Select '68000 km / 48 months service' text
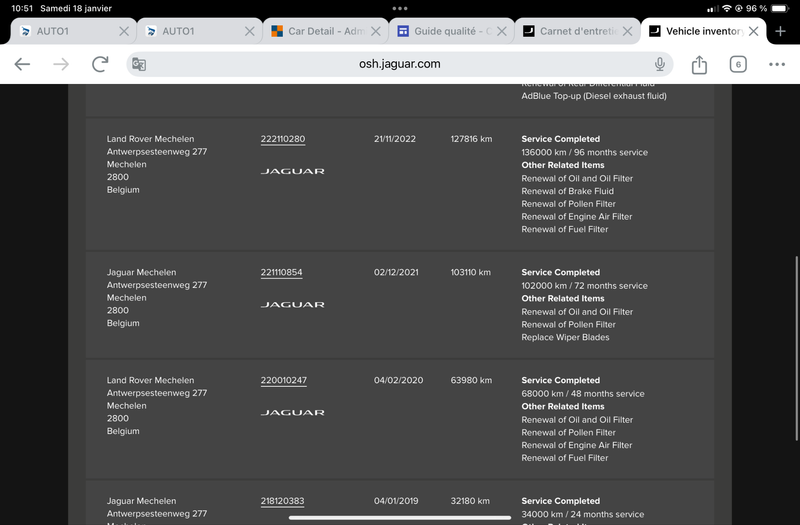Image resolution: width=800 pixels, height=525 pixels. 583,393
